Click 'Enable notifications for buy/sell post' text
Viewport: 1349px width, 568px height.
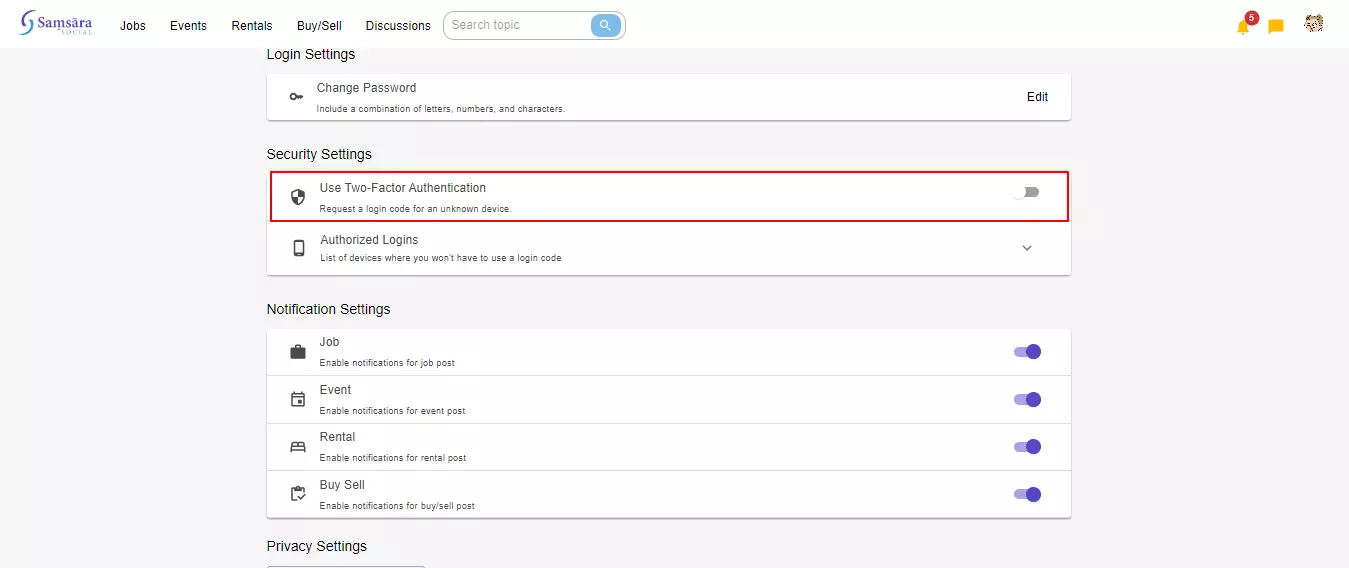click(x=397, y=506)
